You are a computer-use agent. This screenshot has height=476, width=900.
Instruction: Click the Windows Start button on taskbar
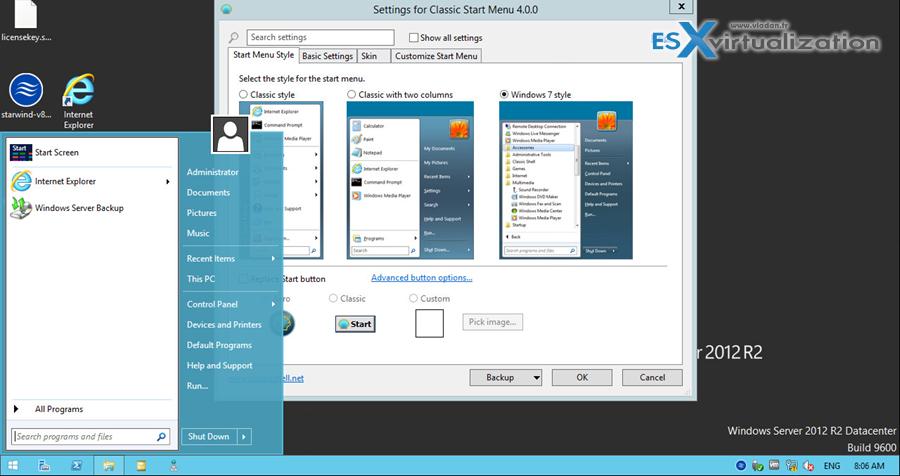12,466
